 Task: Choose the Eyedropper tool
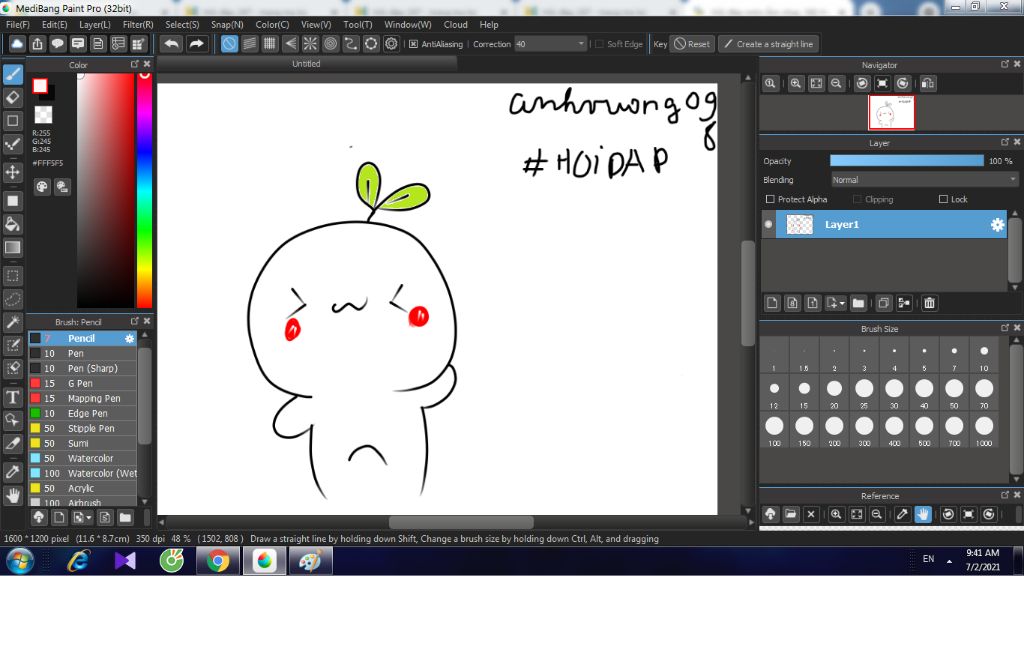click(13, 471)
